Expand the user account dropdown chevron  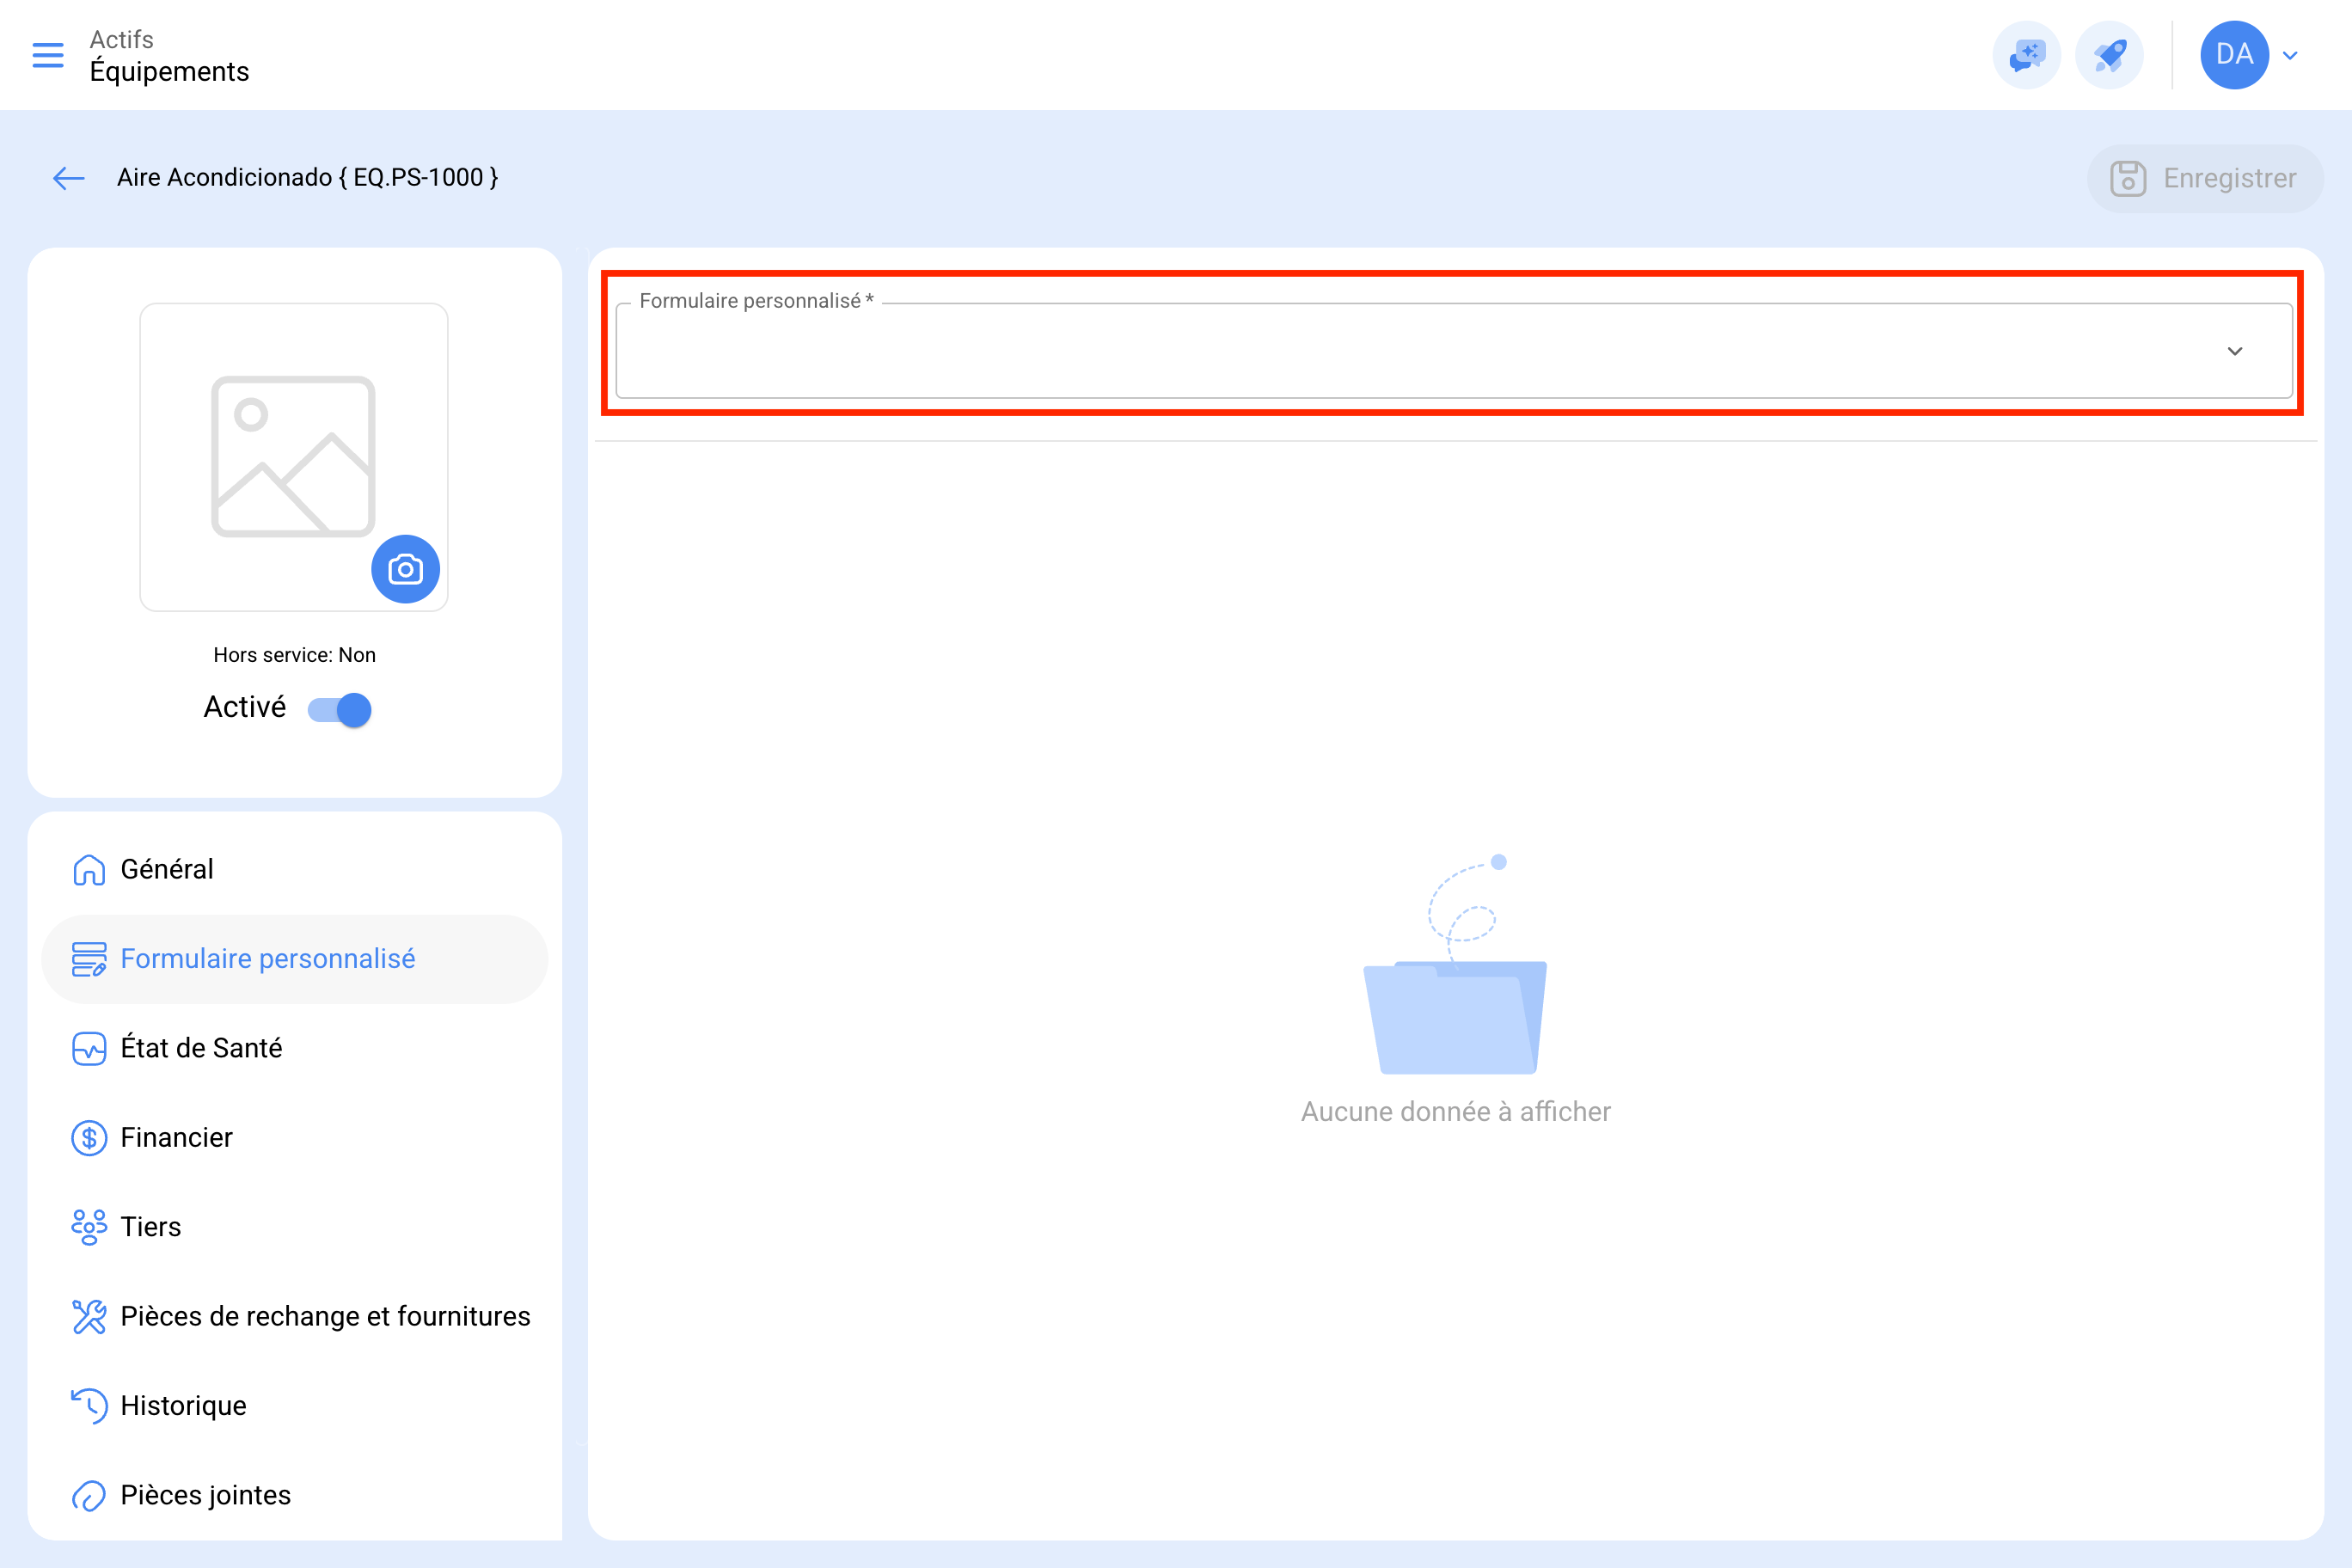coord(2290,56)
